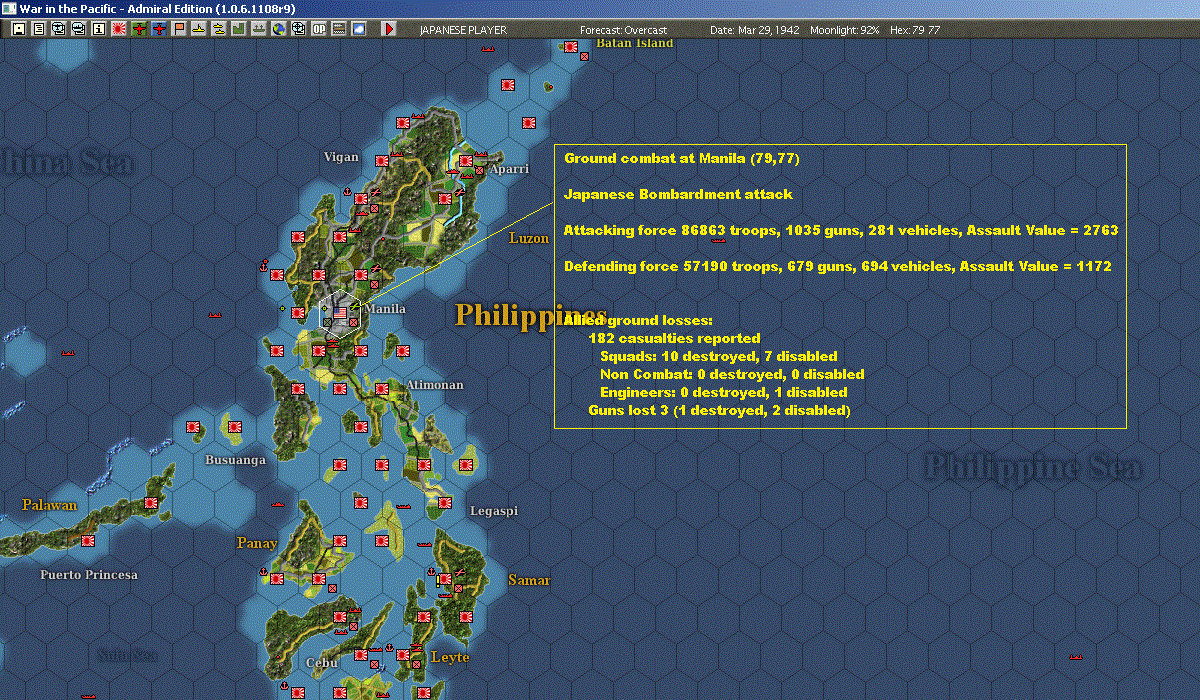The width and height of the screenshot is (1200, 700).
Task: Click the 'Guns lost 3' report line
Action: 719,410
